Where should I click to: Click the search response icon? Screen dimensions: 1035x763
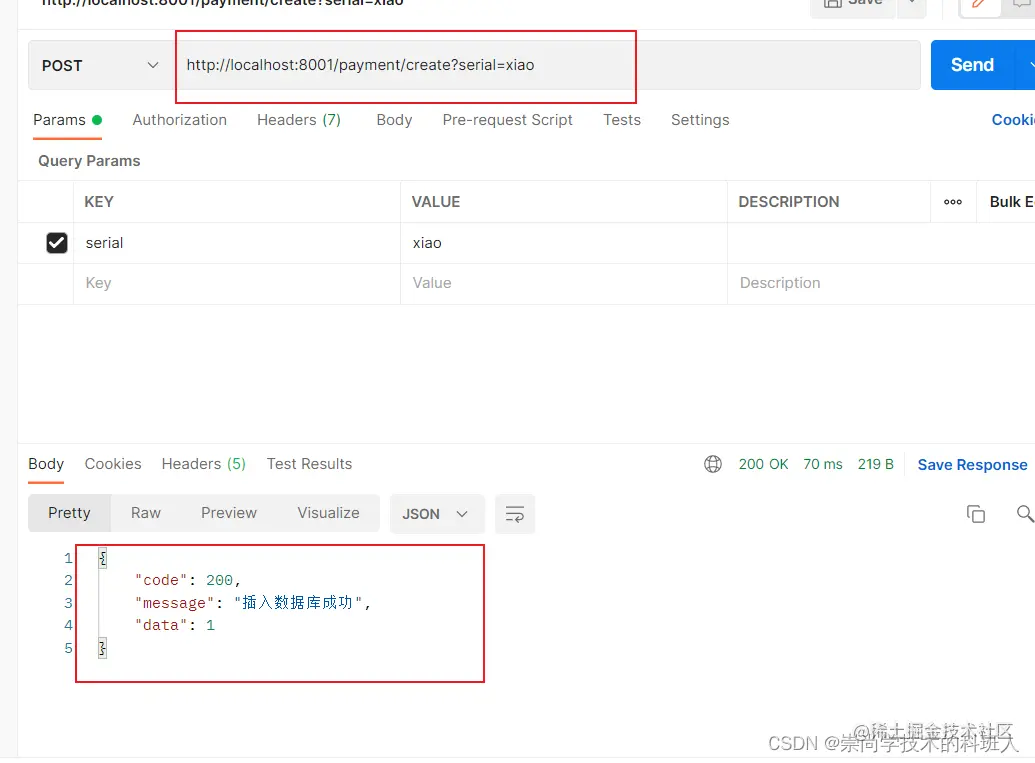pyautogui.click(x=1025, y=514)
